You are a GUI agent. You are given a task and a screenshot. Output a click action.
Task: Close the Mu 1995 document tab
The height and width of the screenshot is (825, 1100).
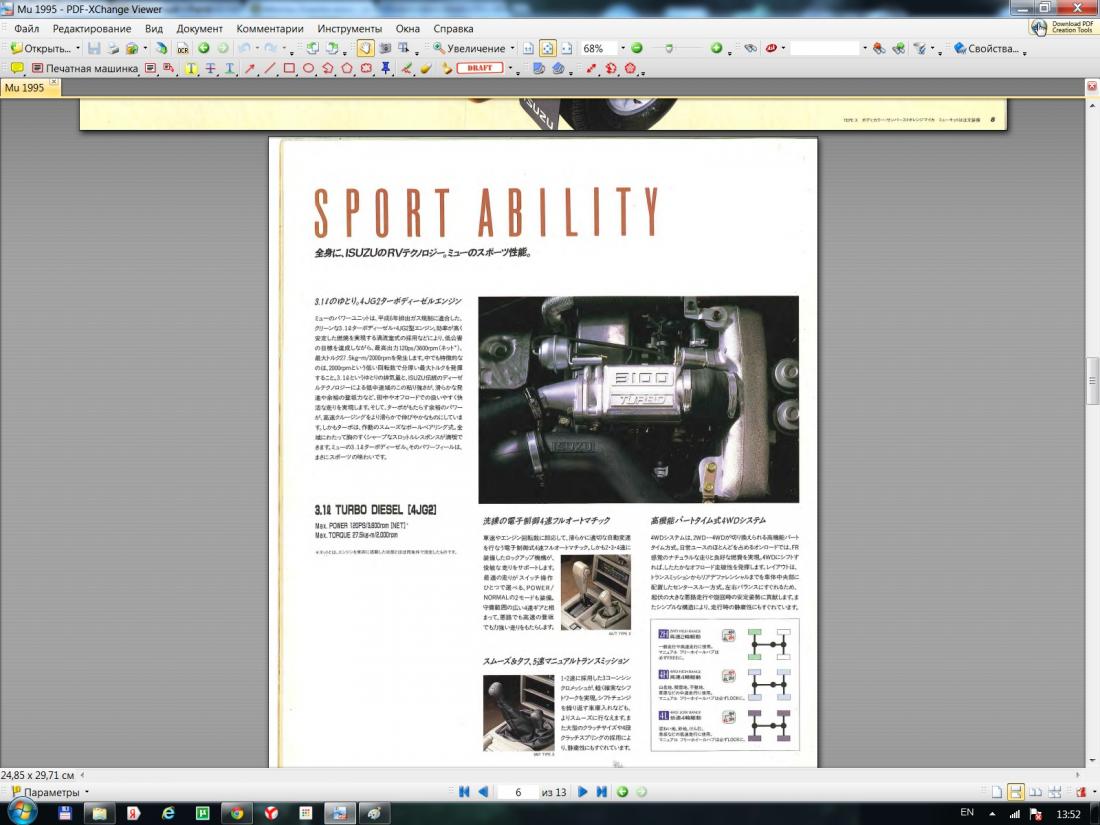coord(54,83)
